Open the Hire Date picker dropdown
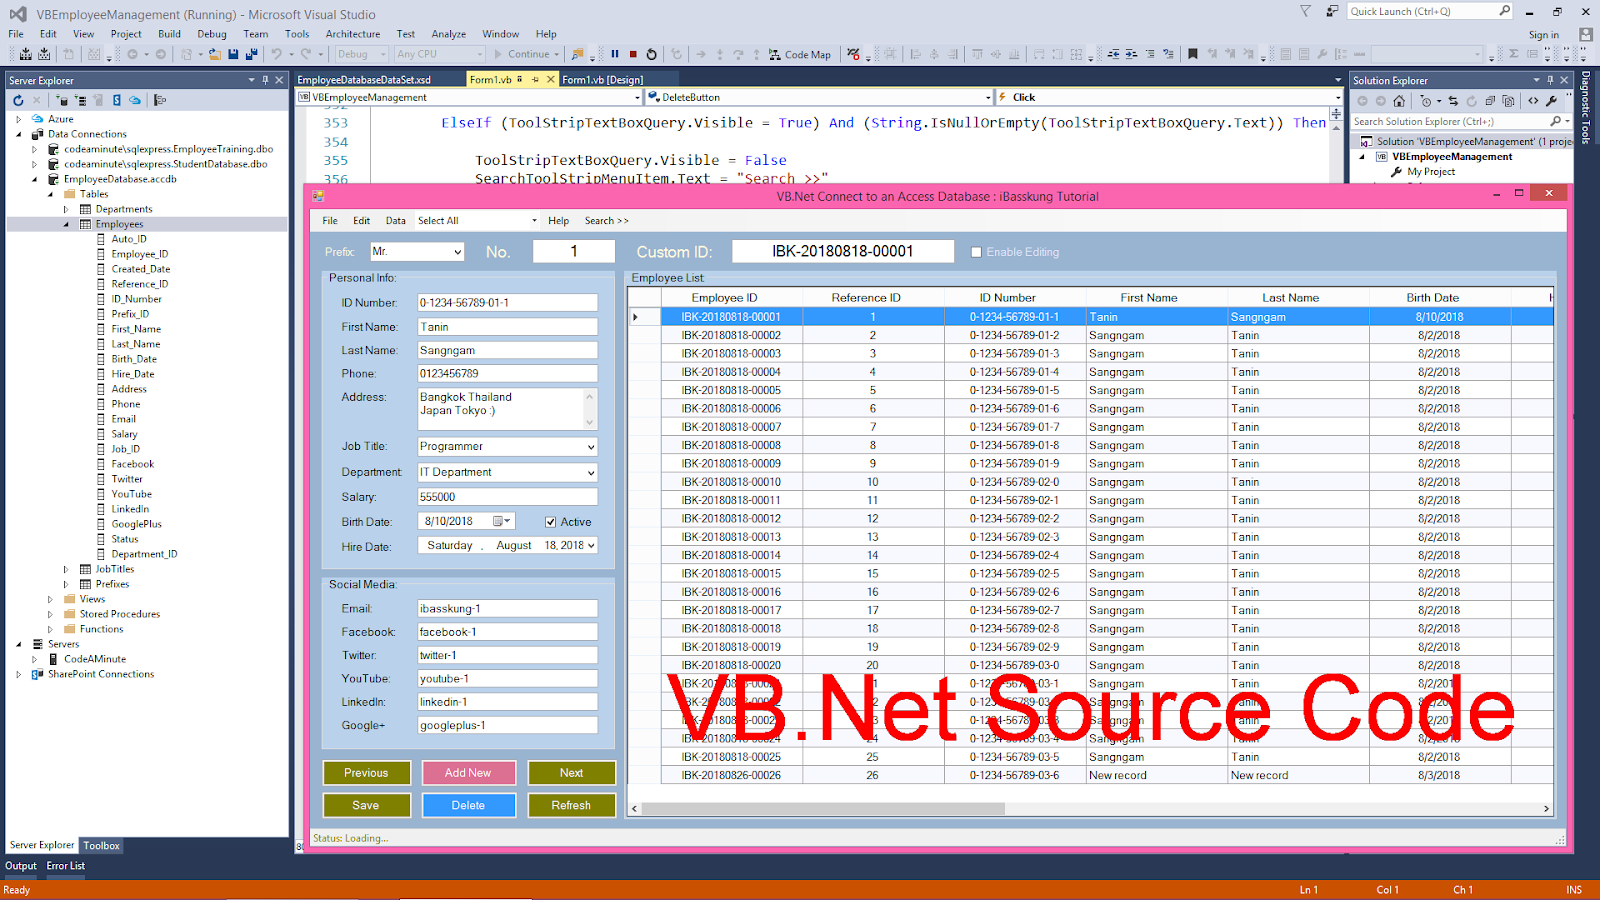The height and width of the screenshot is (900, 1600). pos(591,546)
